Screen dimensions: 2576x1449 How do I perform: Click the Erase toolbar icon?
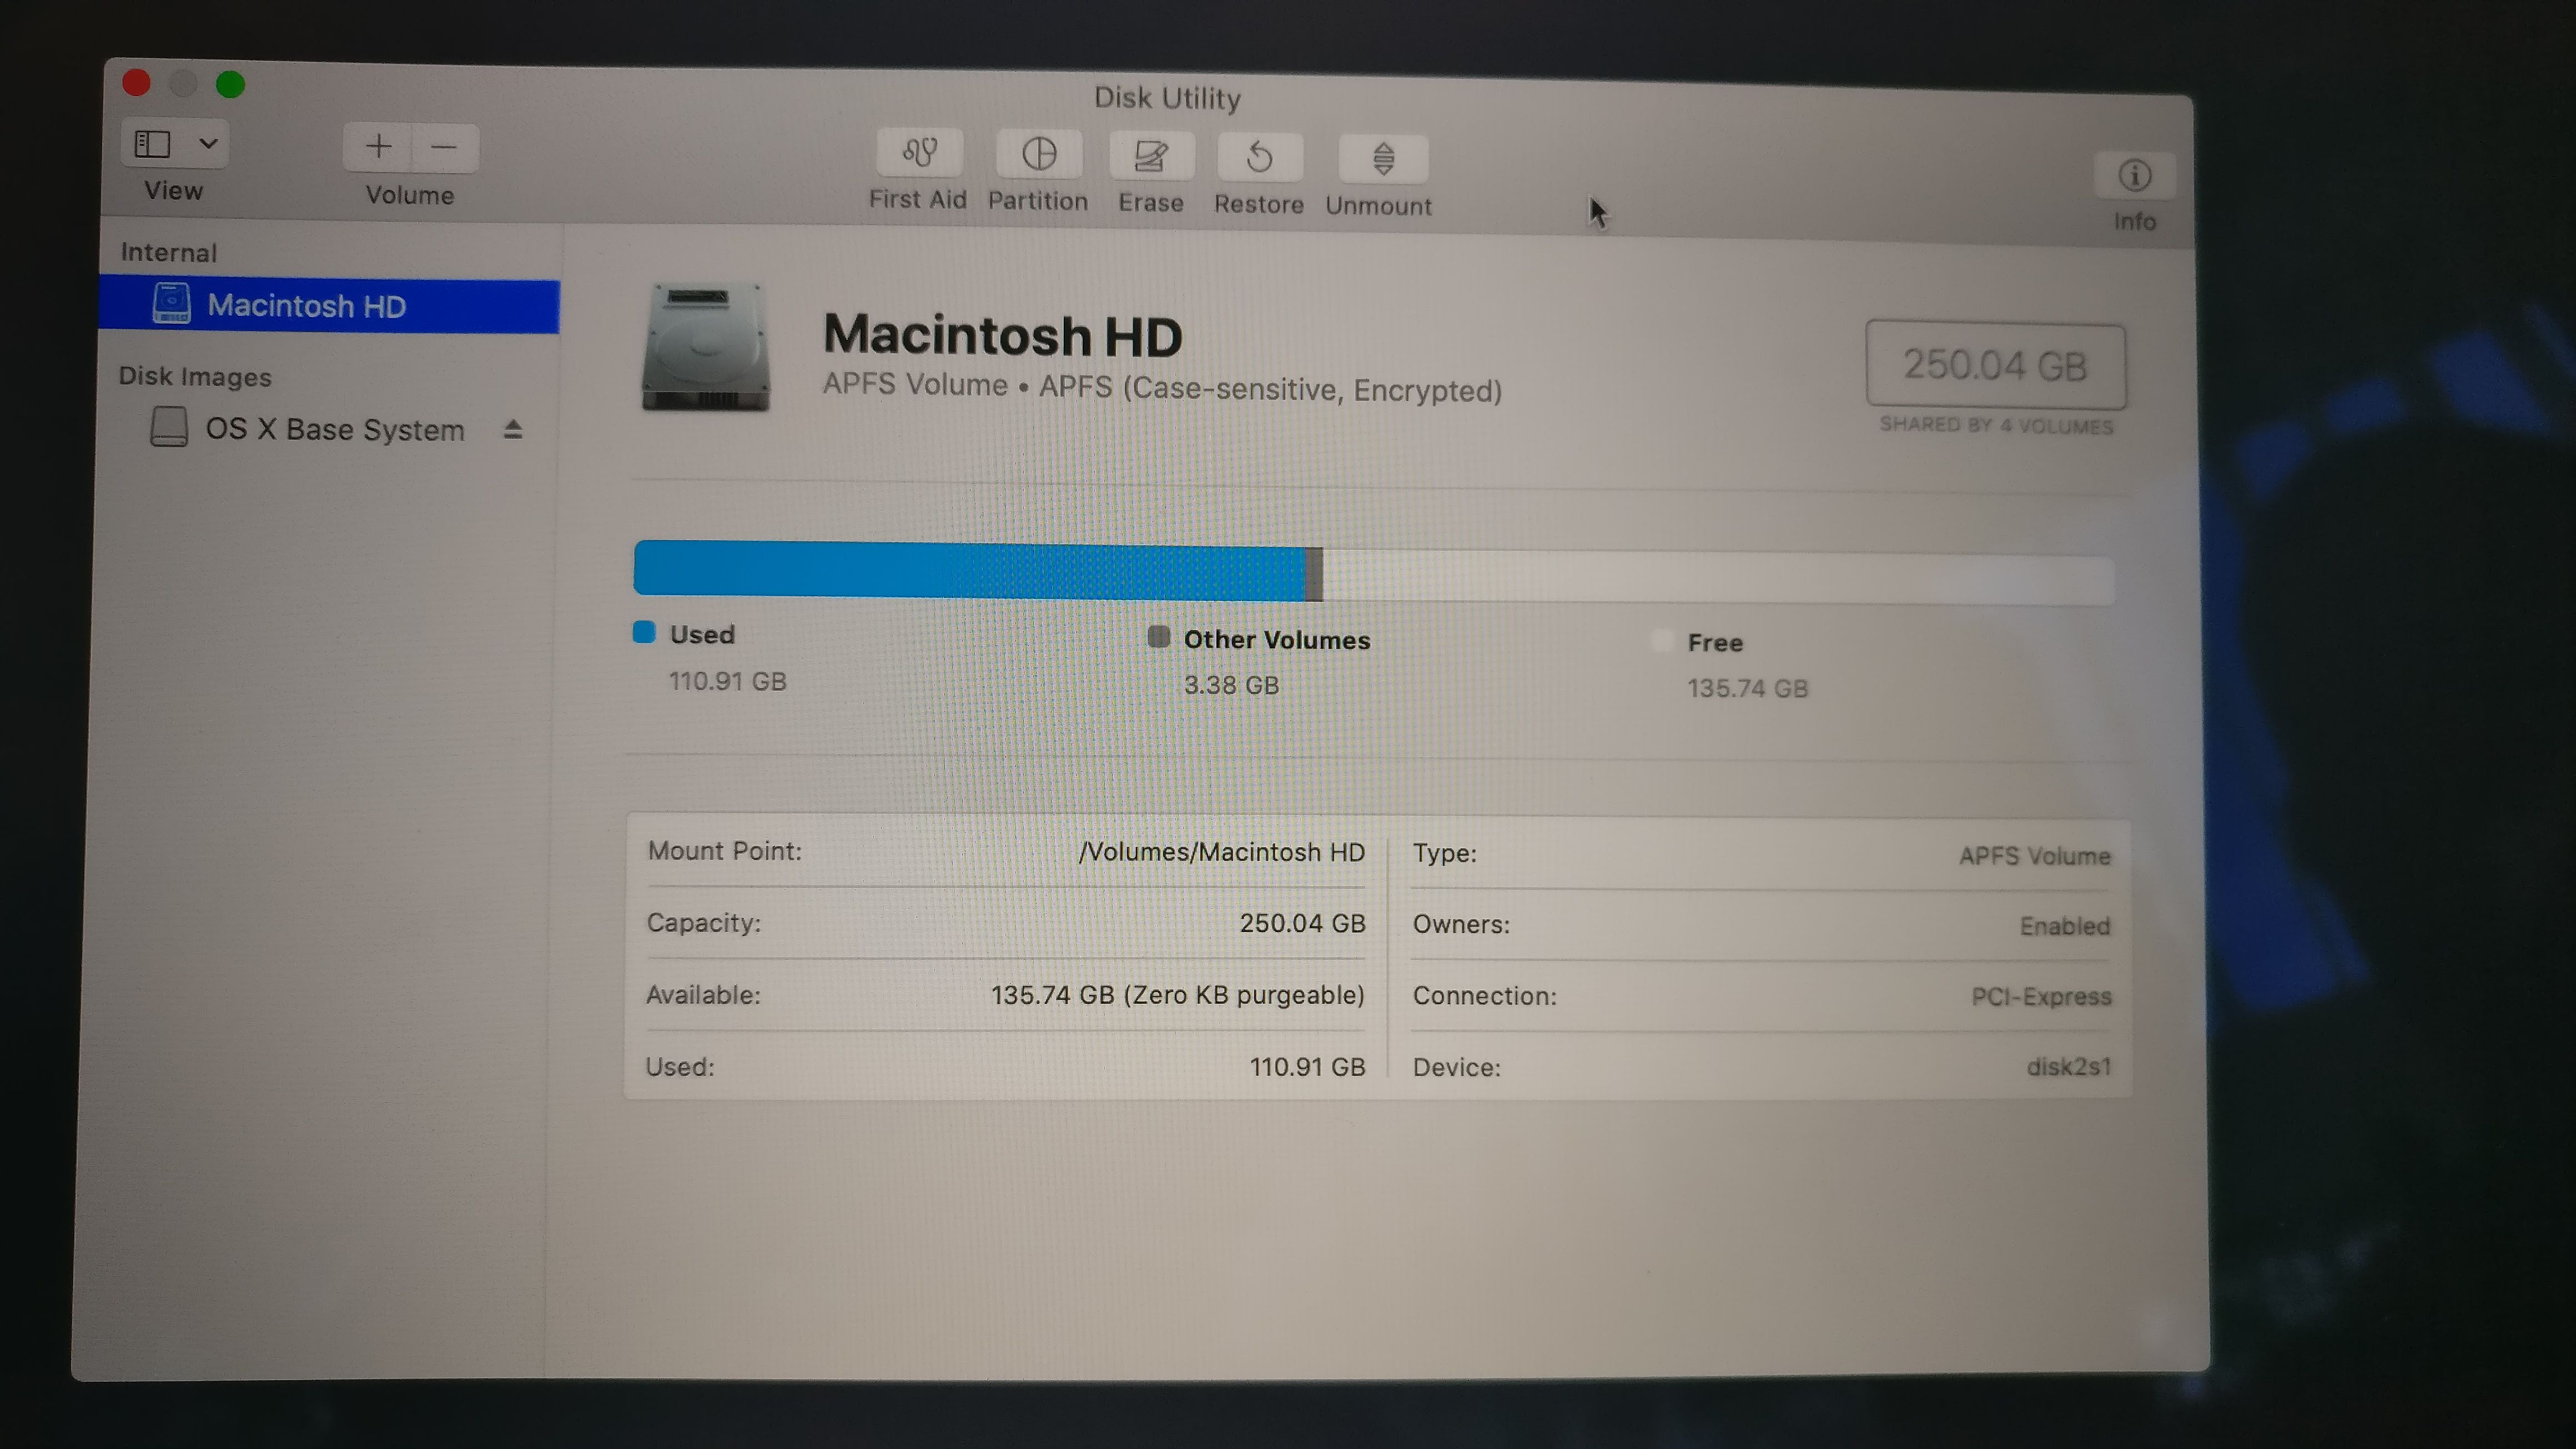pos(1150,157)
